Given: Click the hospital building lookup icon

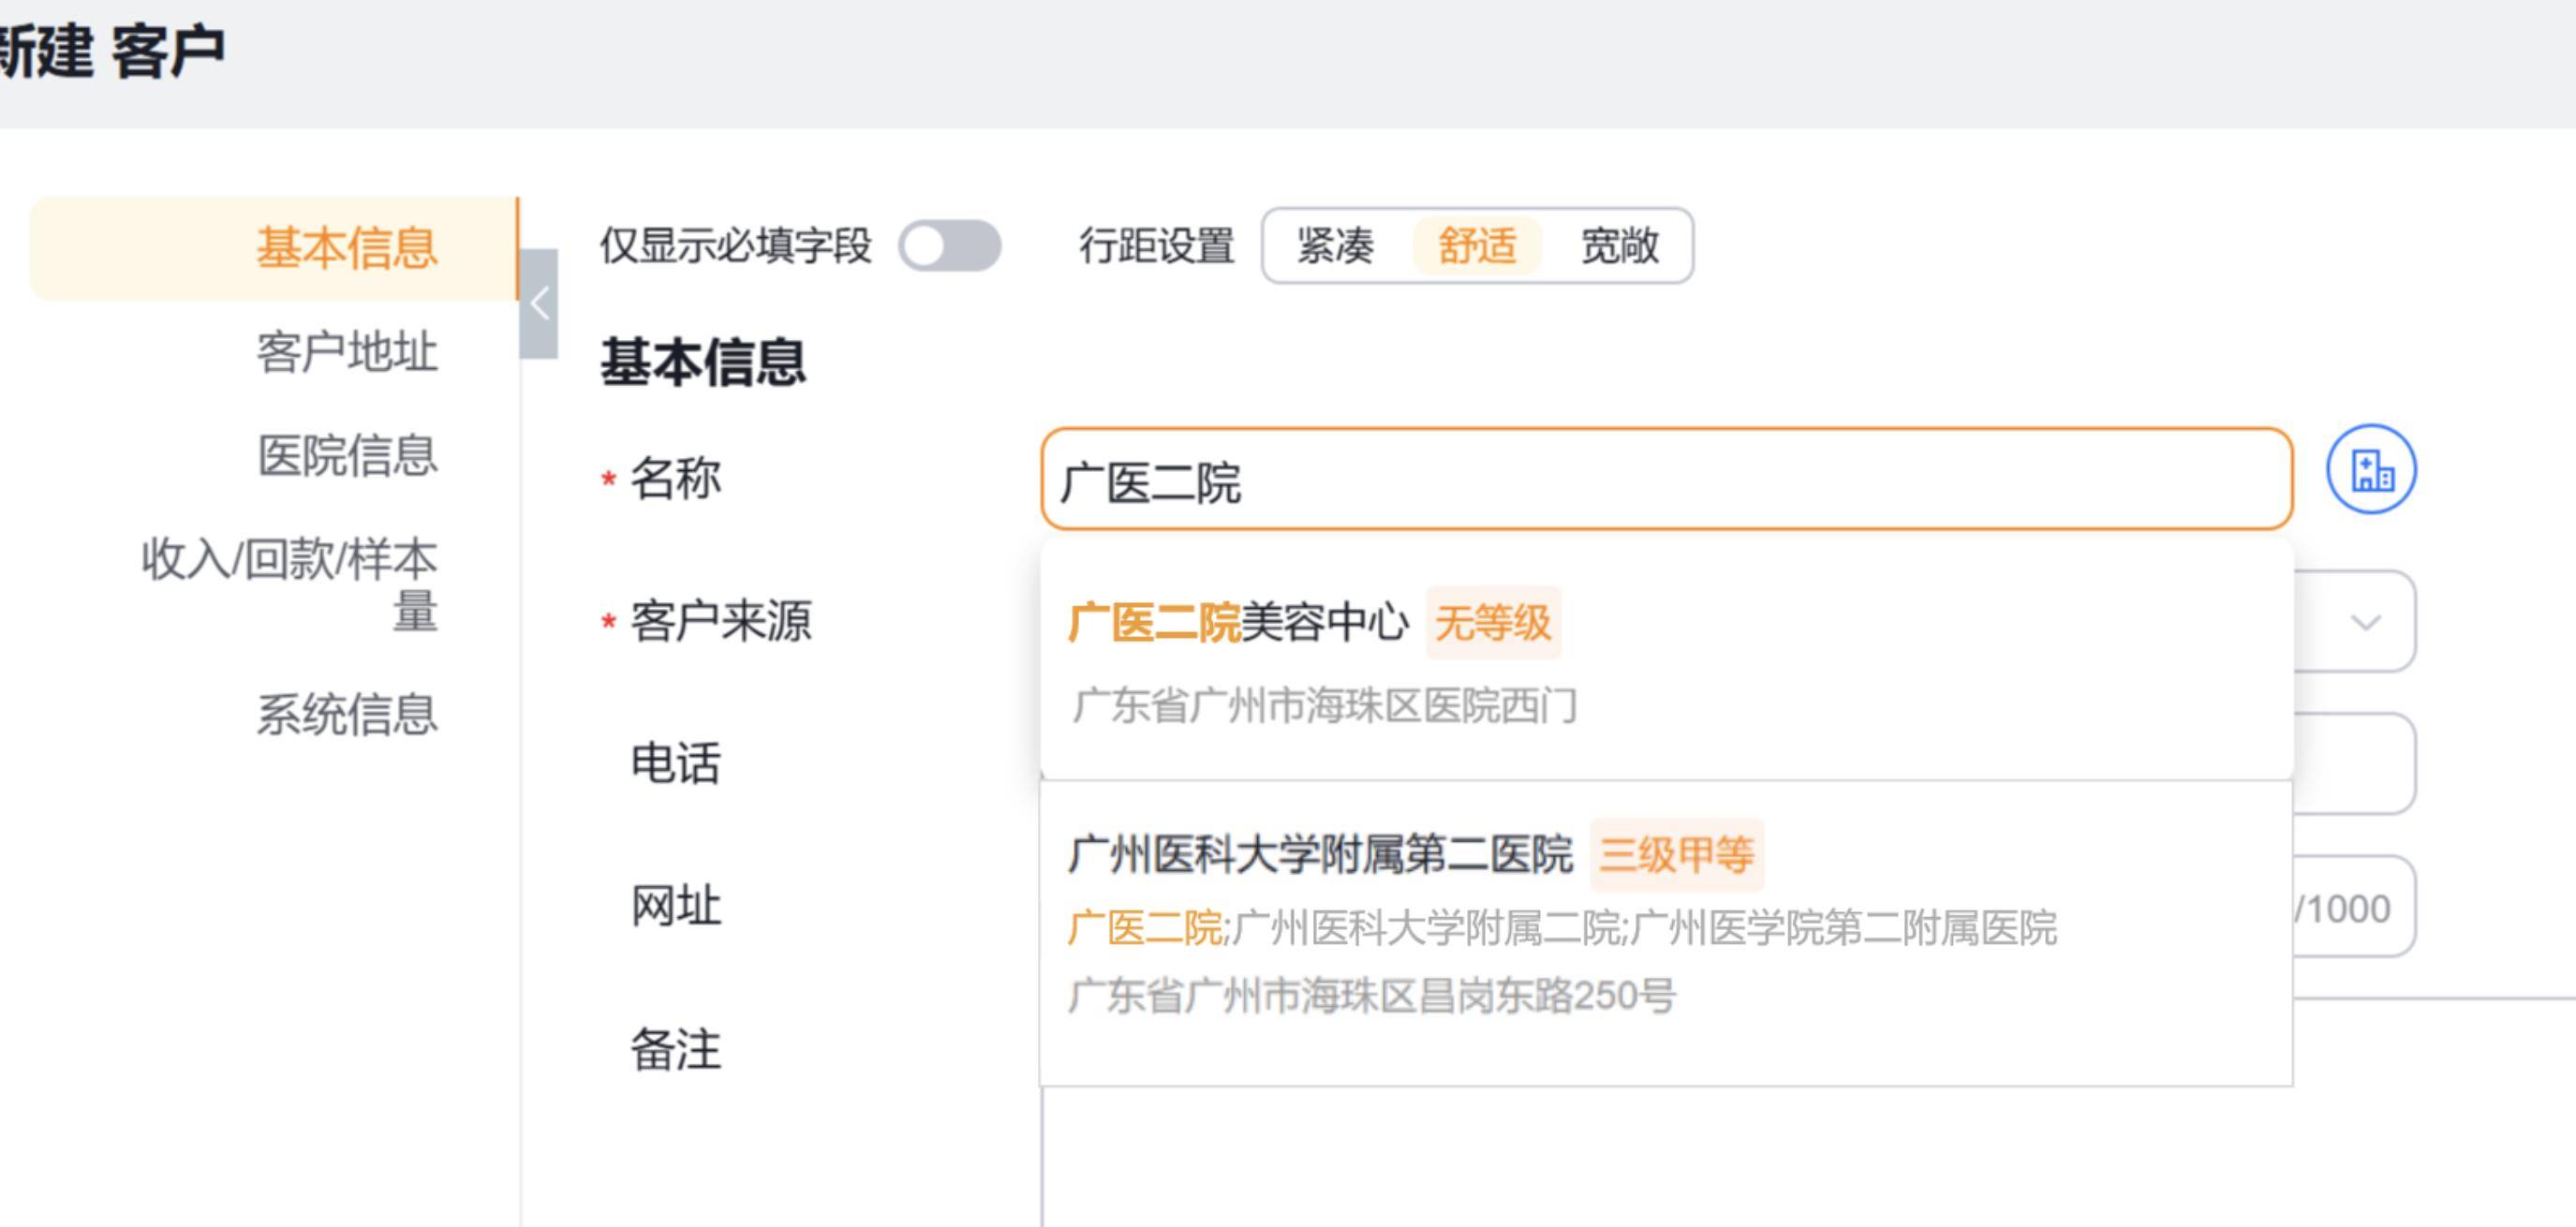Looking at the screenshot, I should click(x=2370, y=469).
